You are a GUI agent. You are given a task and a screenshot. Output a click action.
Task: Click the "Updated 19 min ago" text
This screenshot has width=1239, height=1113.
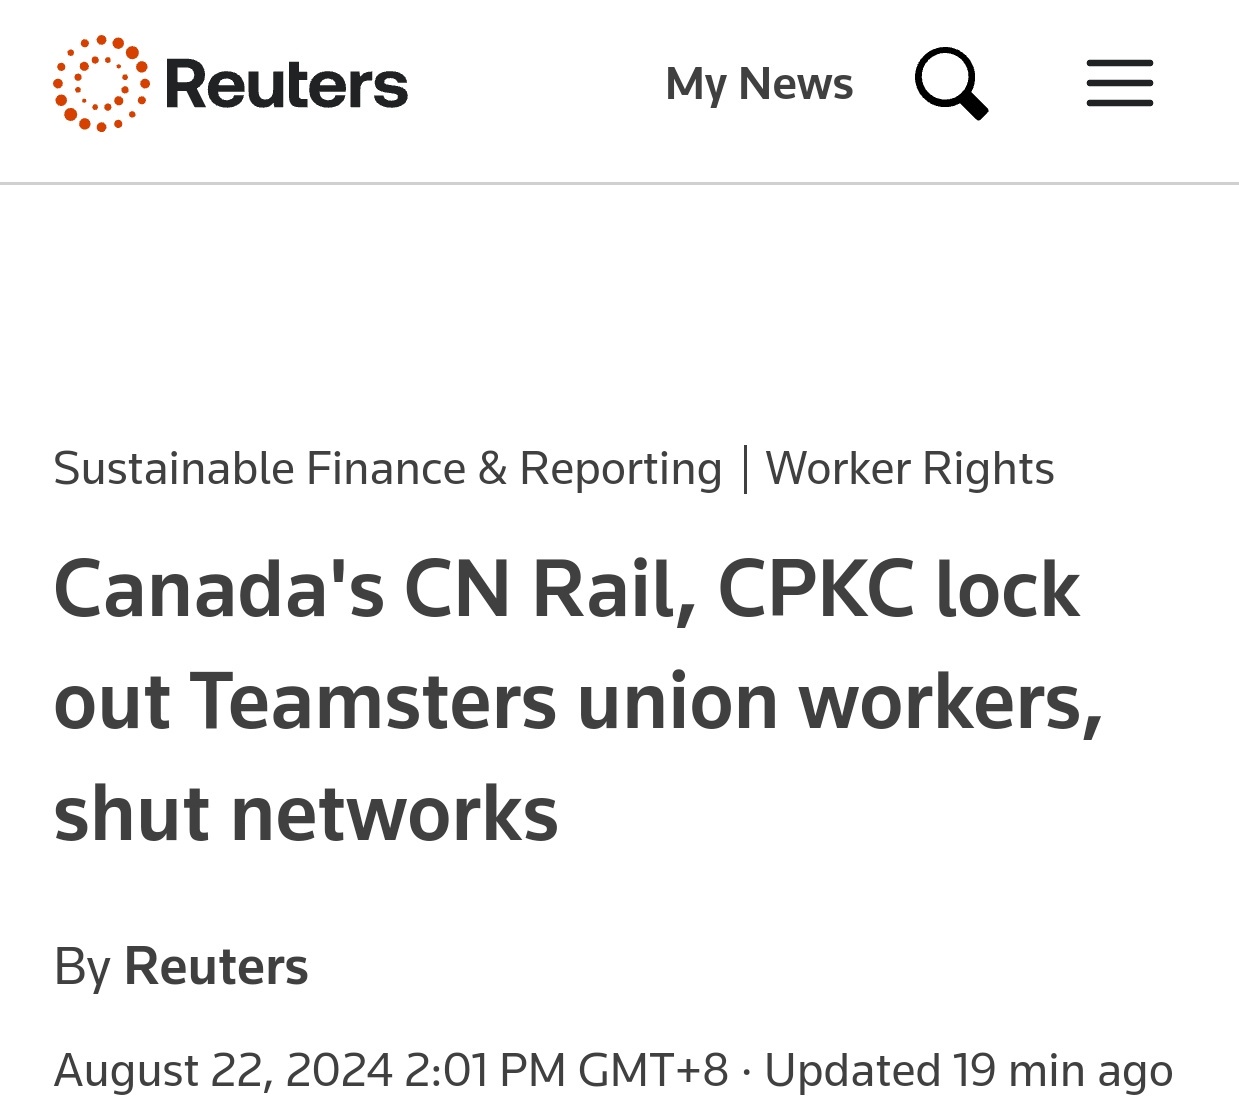(968, 1071)
